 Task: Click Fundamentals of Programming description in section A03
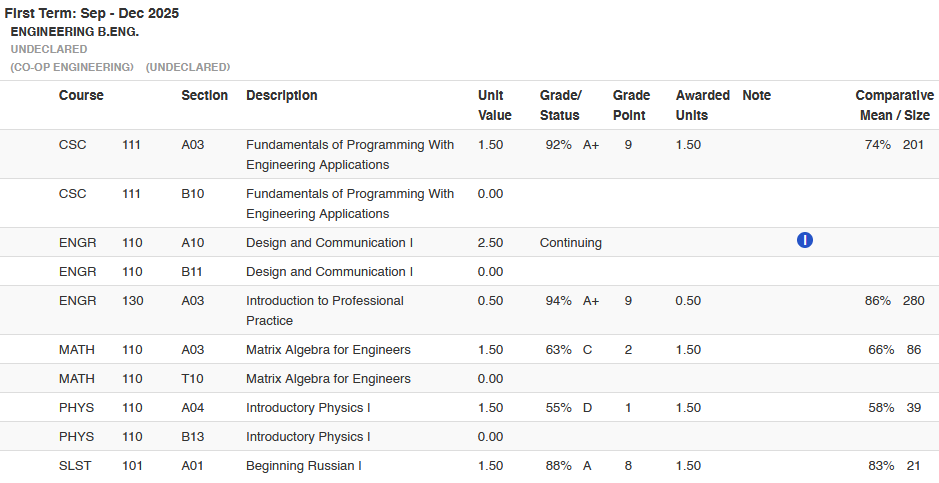(349, 154)
